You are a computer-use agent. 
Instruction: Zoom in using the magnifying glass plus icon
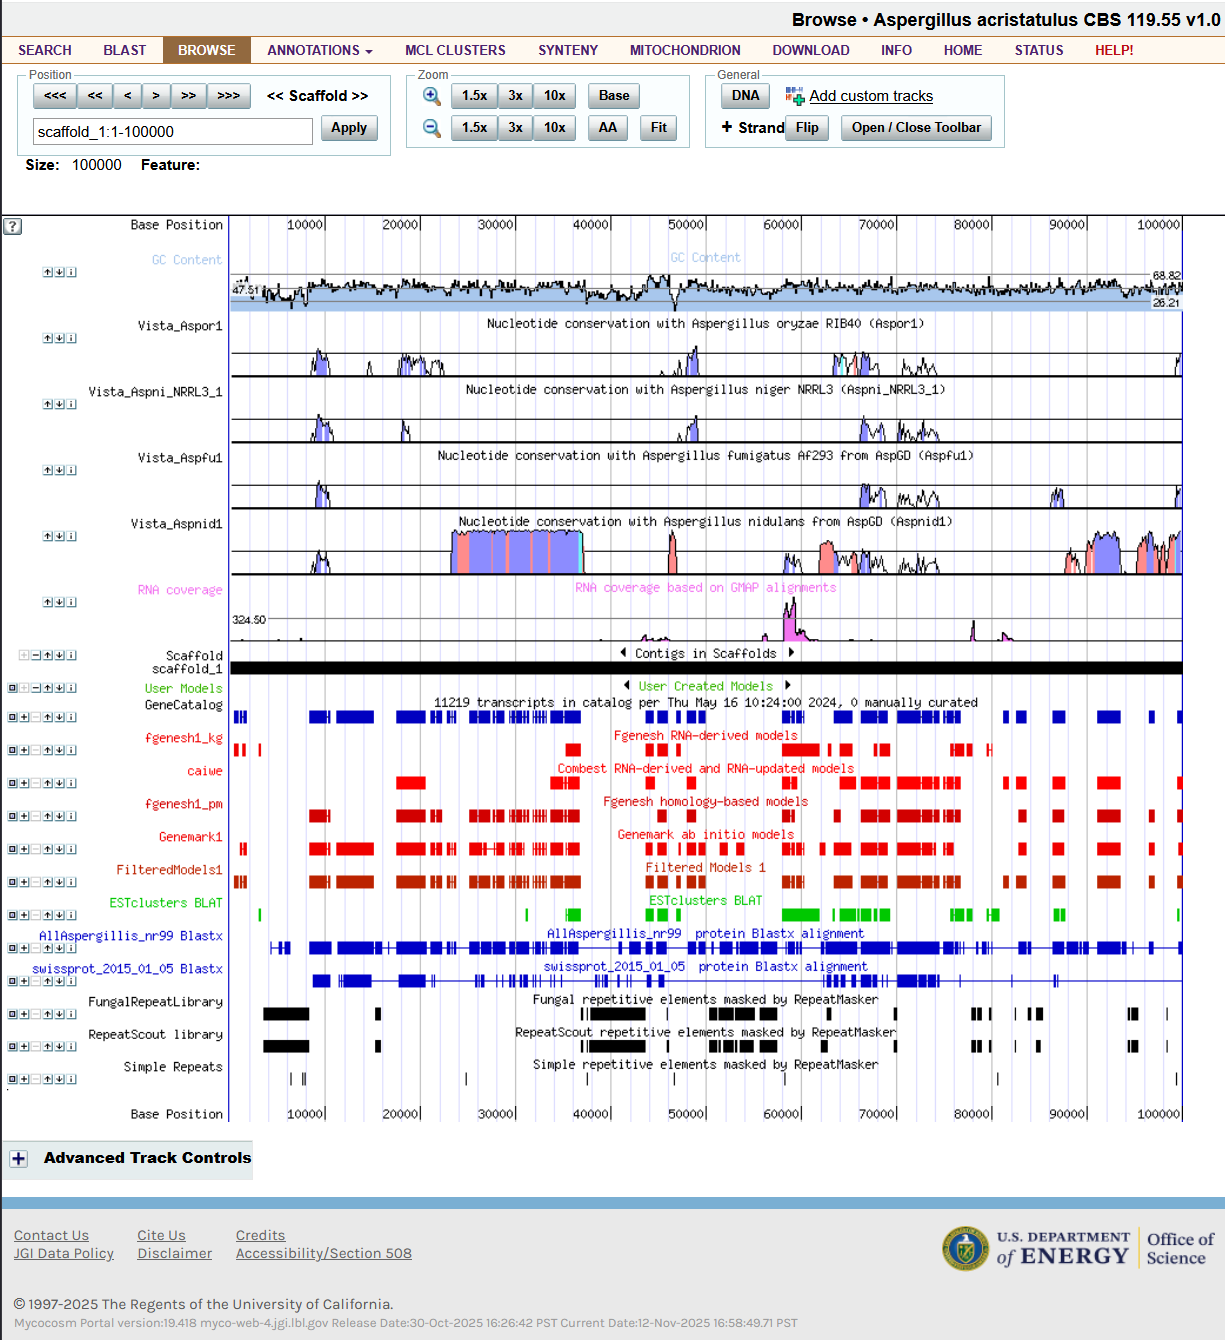[x=432, y=95]
